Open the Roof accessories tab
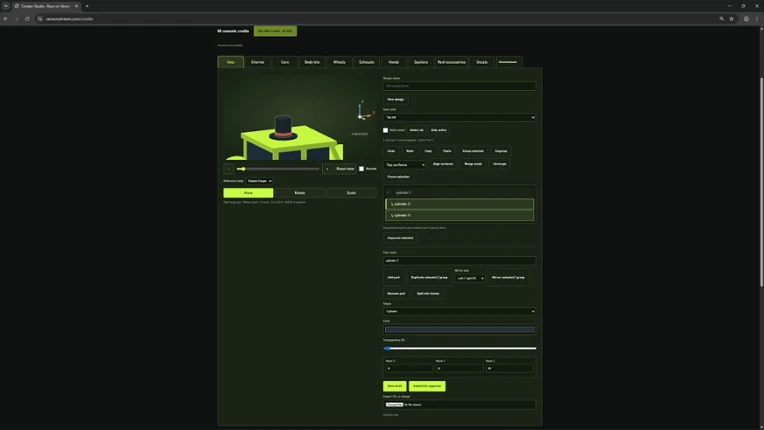The width and height of the screenshot is (764, 430). [452, 62]
